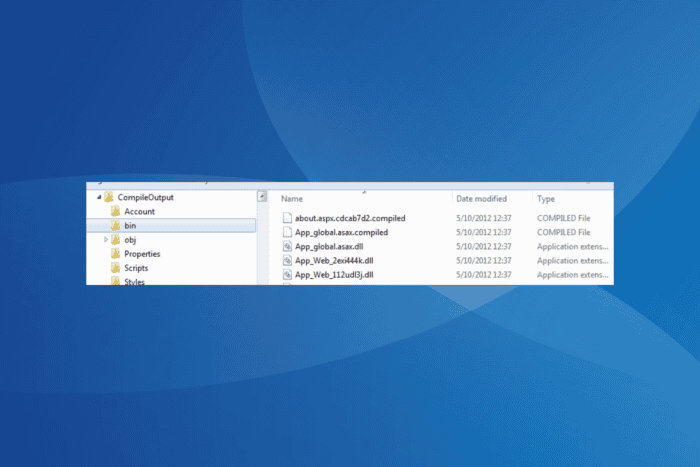
Task: Open the Scripts folder label
Action: [x=136, y=268]
